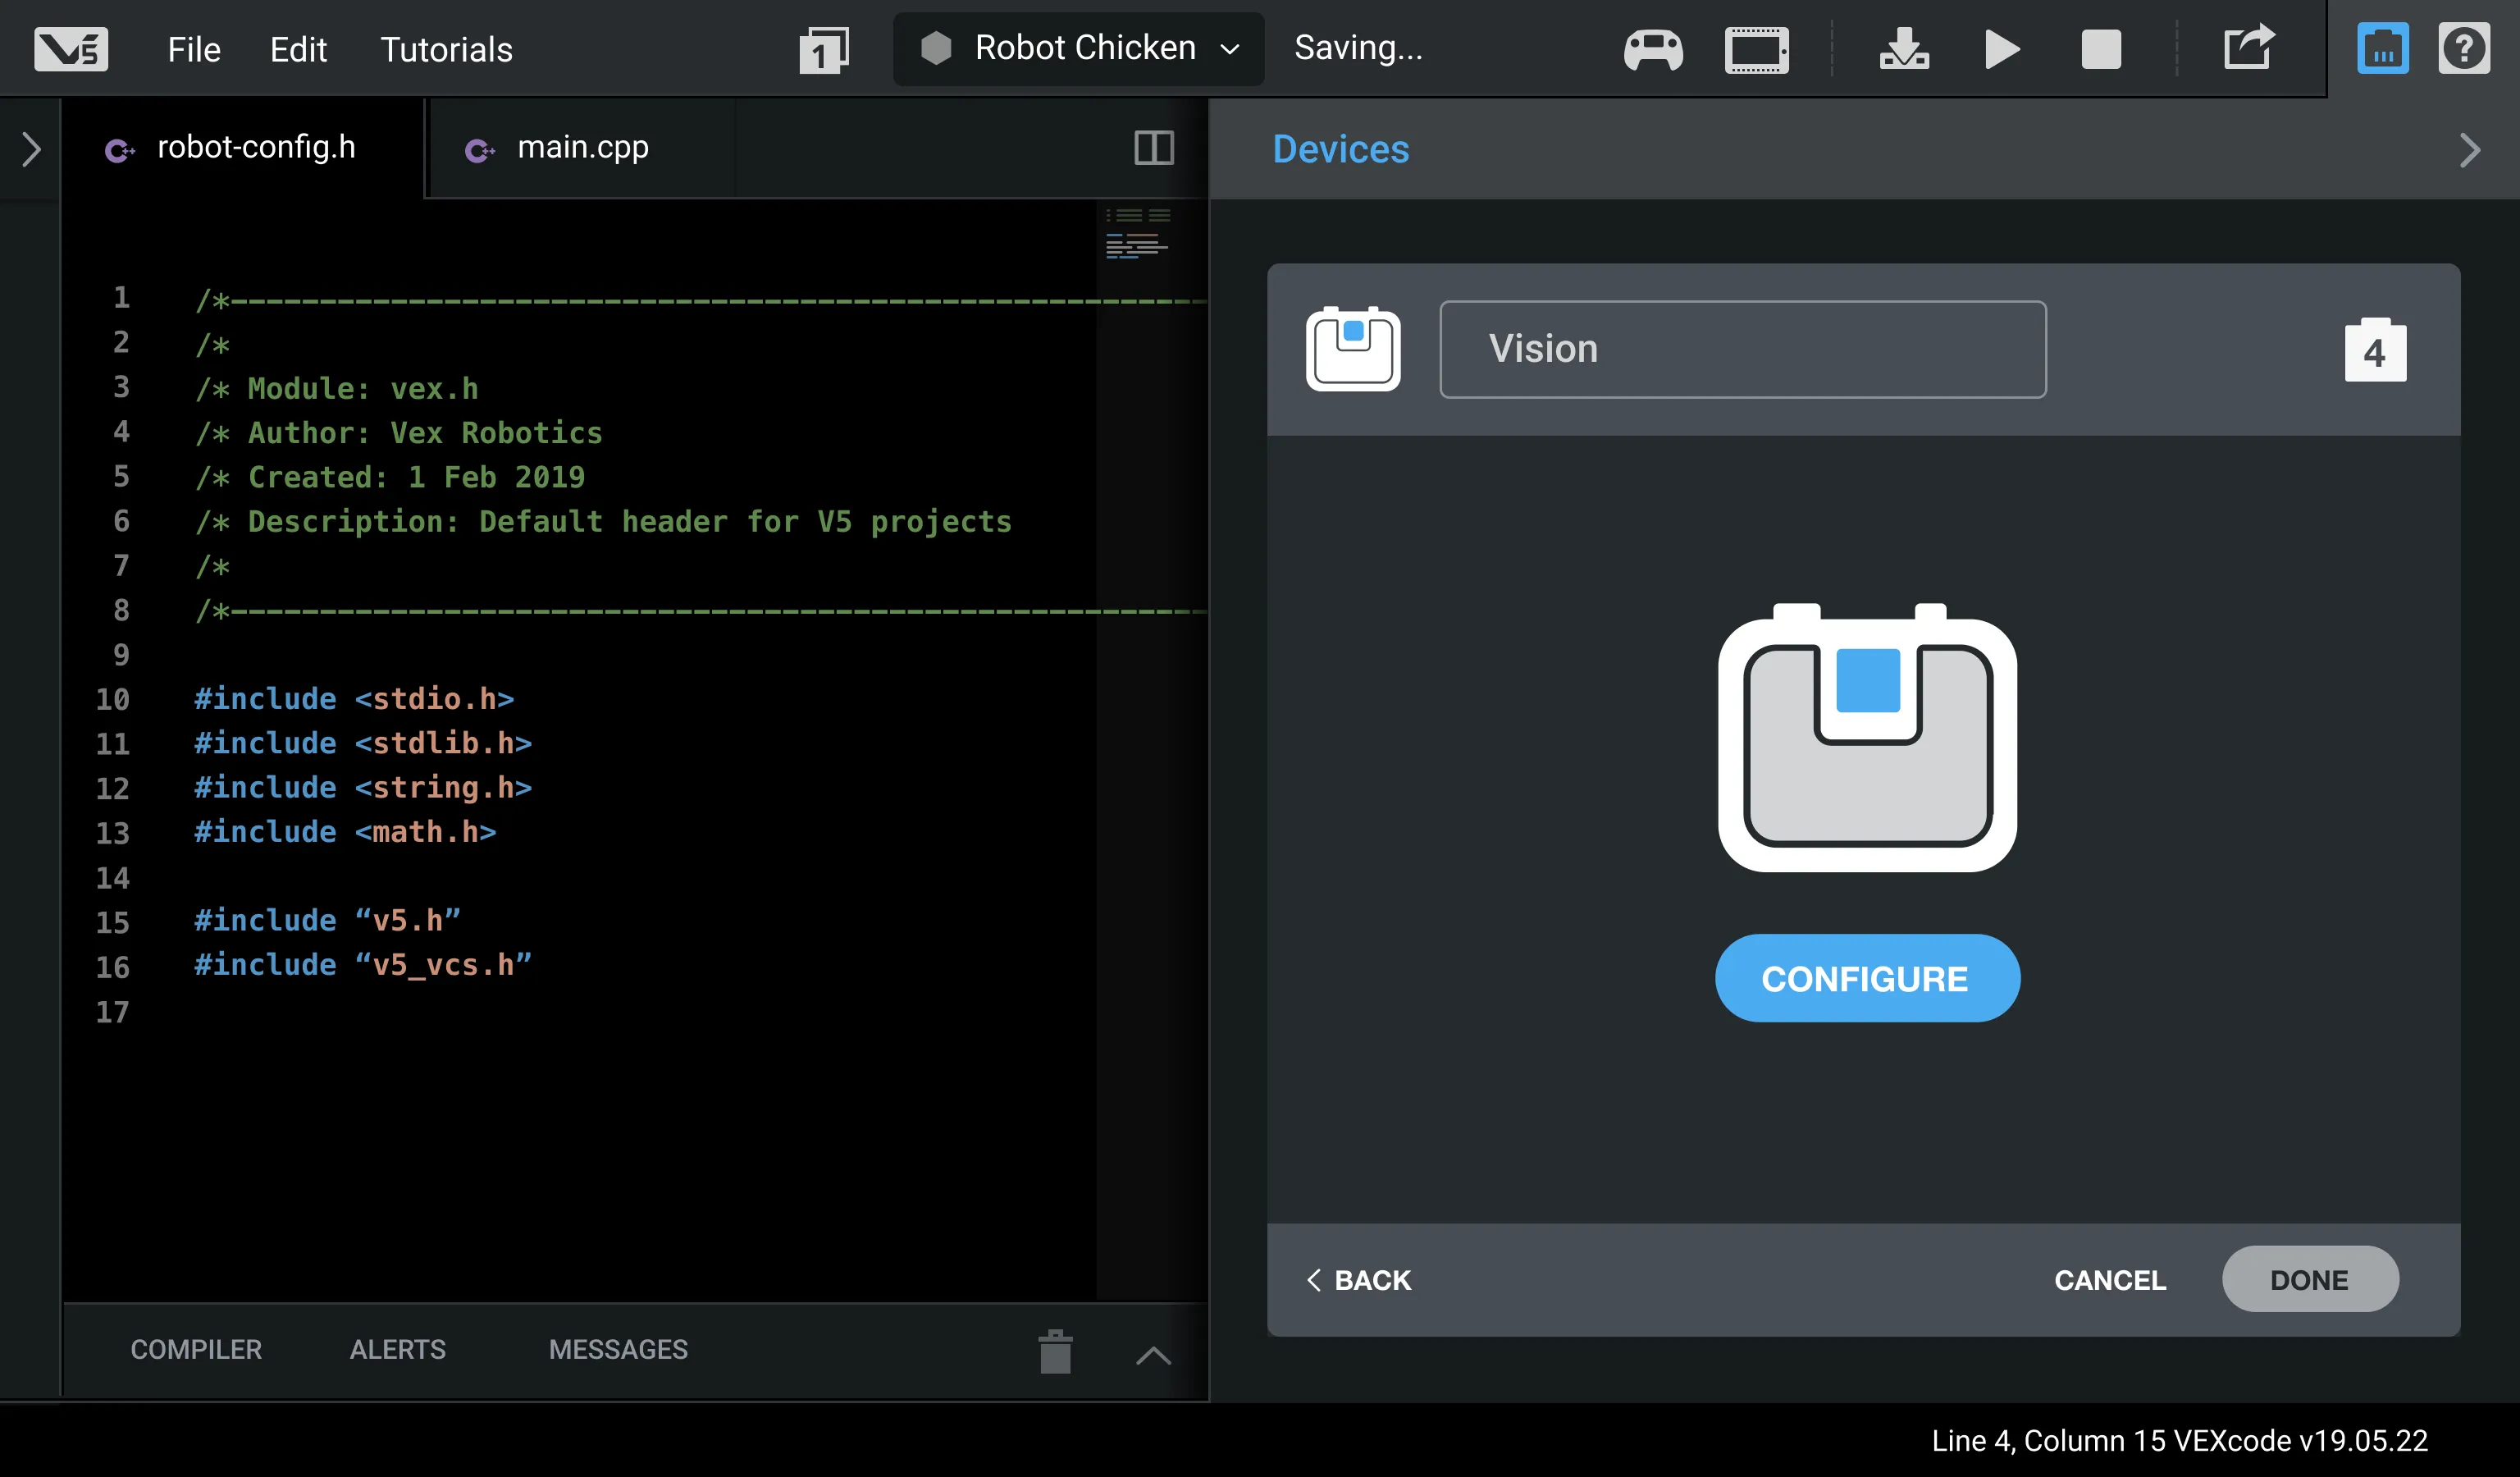This screenshot has height=1477, width=2520.
Task: Expand the output console panel
Action: tap(1153, 1355)
